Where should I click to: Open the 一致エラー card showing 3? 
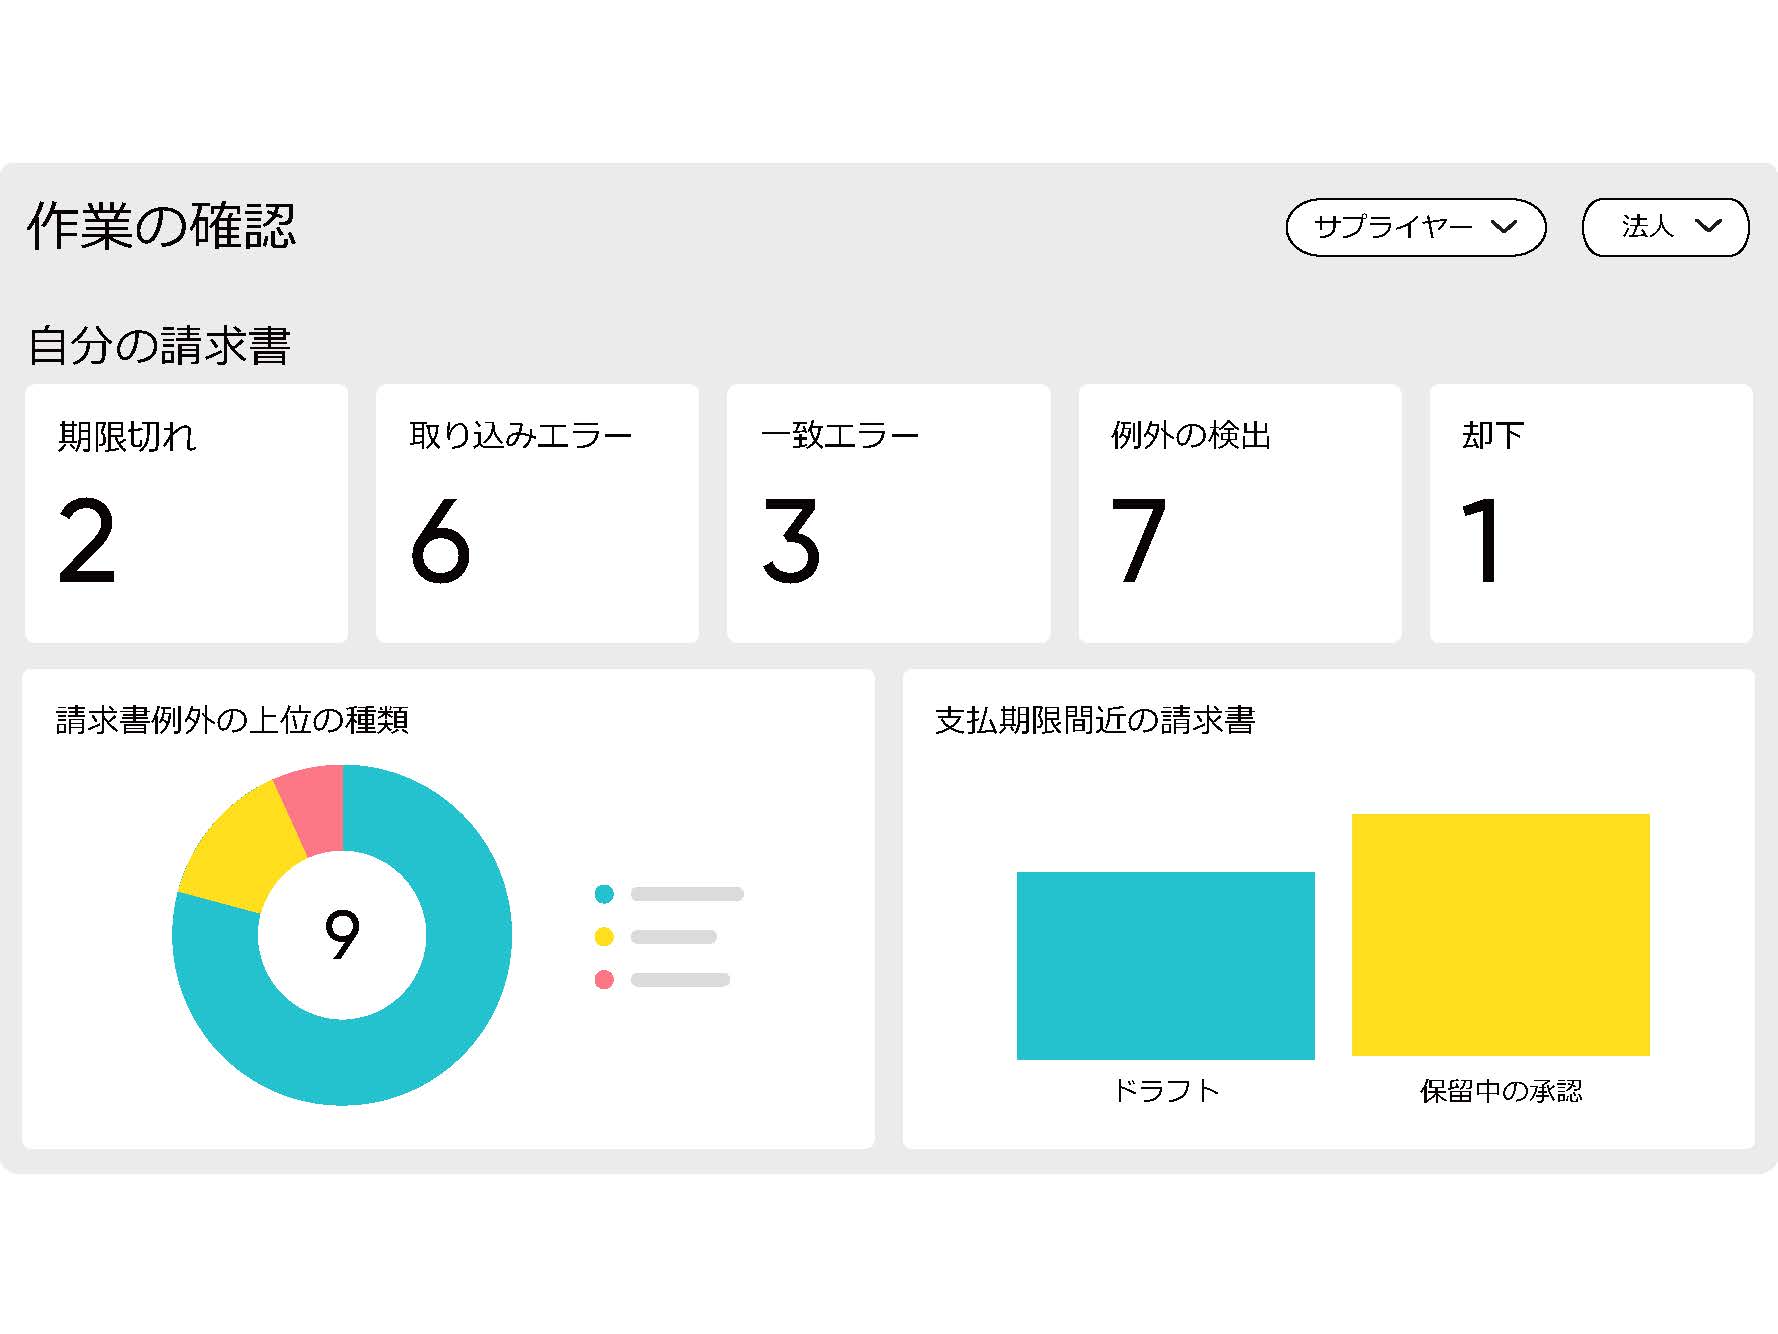(x=888, y=513)
